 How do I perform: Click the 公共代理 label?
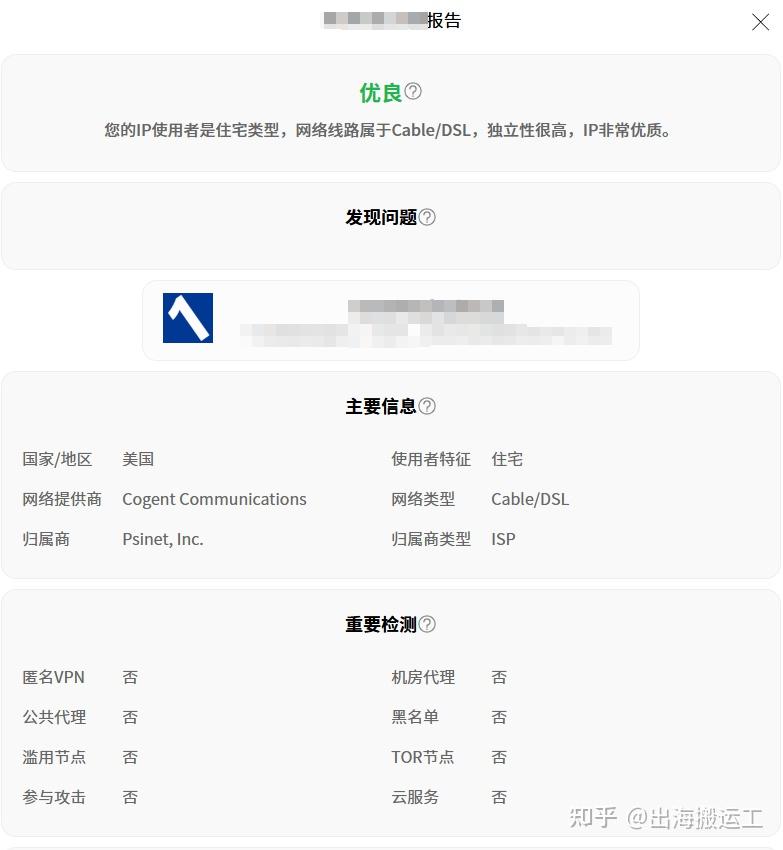(x=54, y=718)
